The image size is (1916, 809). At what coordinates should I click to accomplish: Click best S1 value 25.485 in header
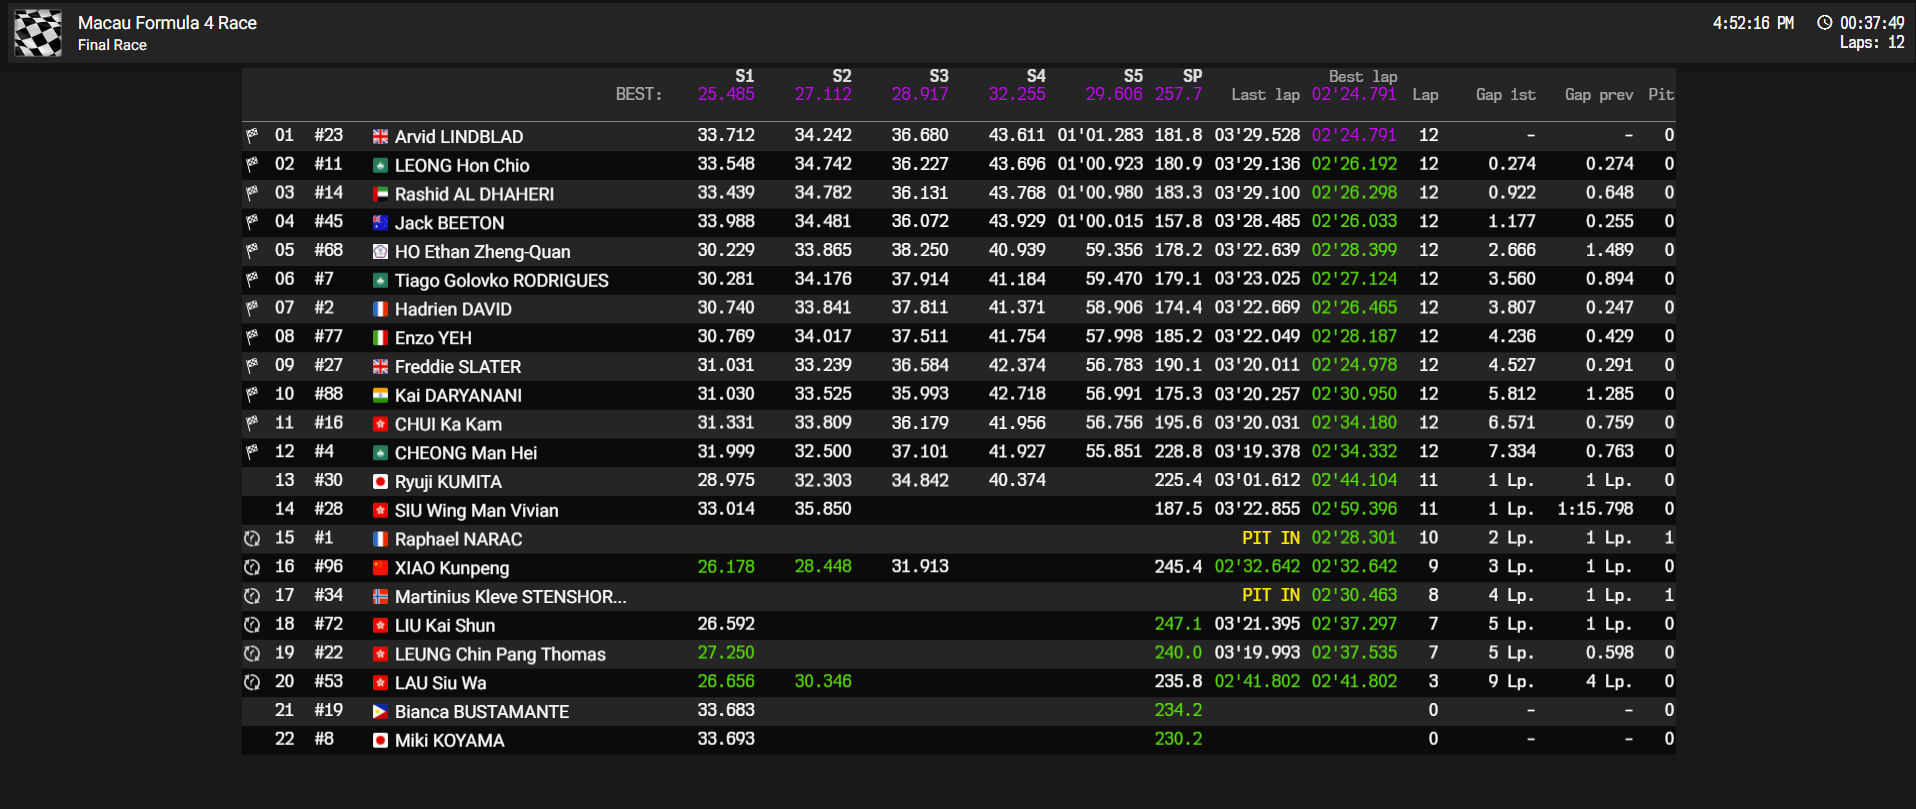pyautogui.click(x=726, y=95)
